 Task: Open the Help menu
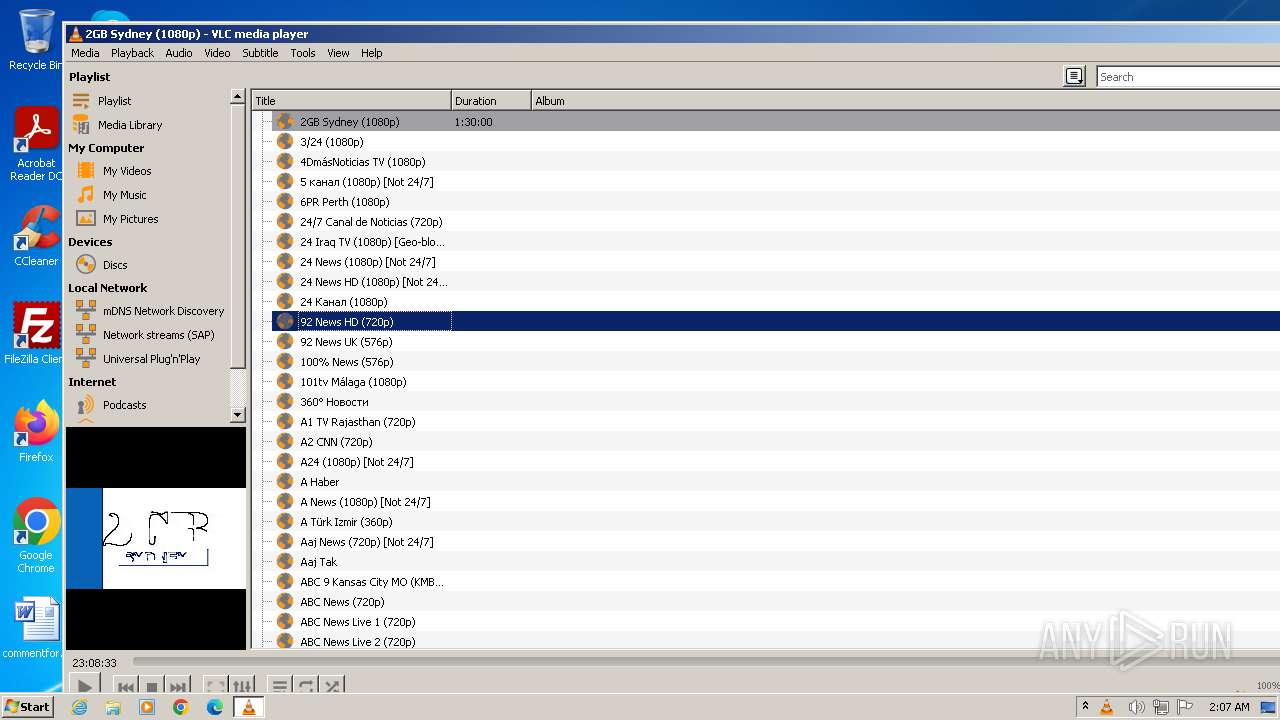click(x=371, y=53)
